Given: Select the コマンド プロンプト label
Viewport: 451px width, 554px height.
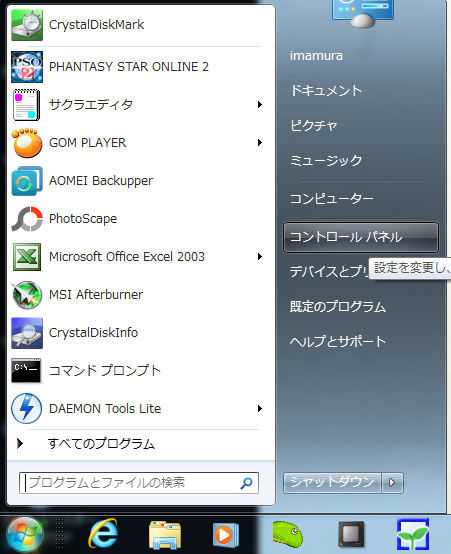Looking at the screenshot, I should click(x=105, y=371).
